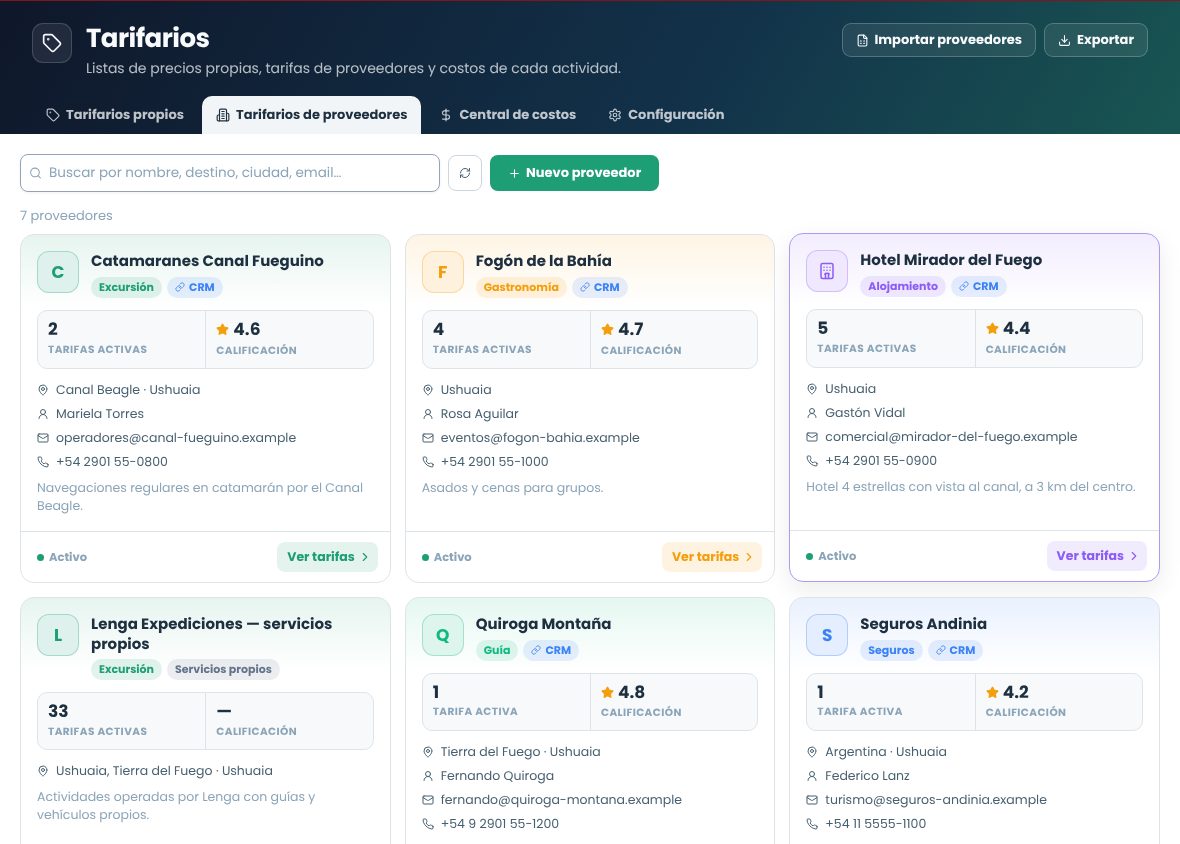Click the phone icon beside +54 9 2901 55-1200
Screen dimensions: 1180x844
pos(427,824)
